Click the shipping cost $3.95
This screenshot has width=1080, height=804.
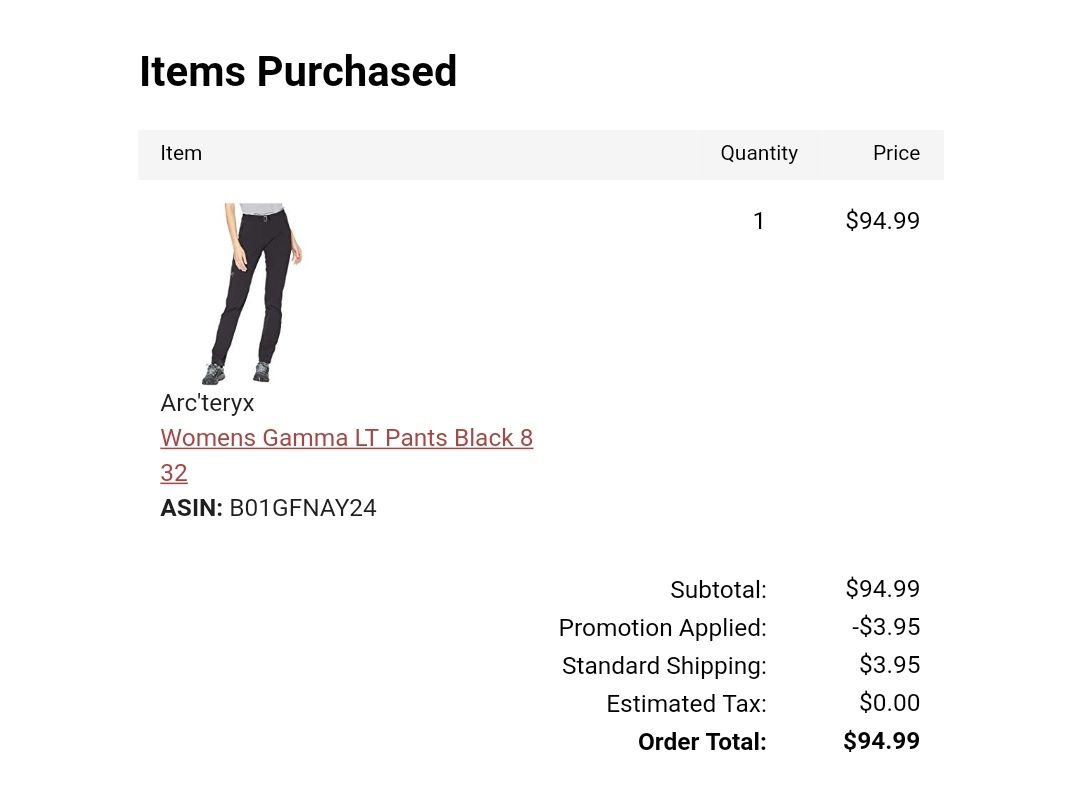point(889,664)
